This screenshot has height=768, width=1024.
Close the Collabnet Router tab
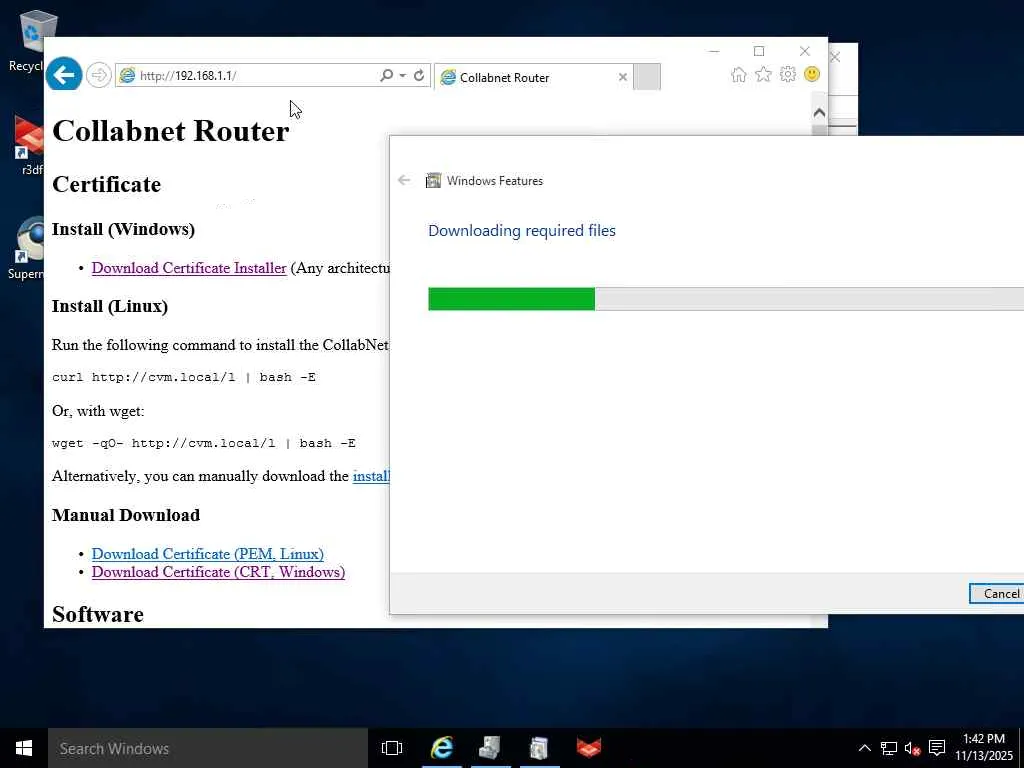(622, 77)
